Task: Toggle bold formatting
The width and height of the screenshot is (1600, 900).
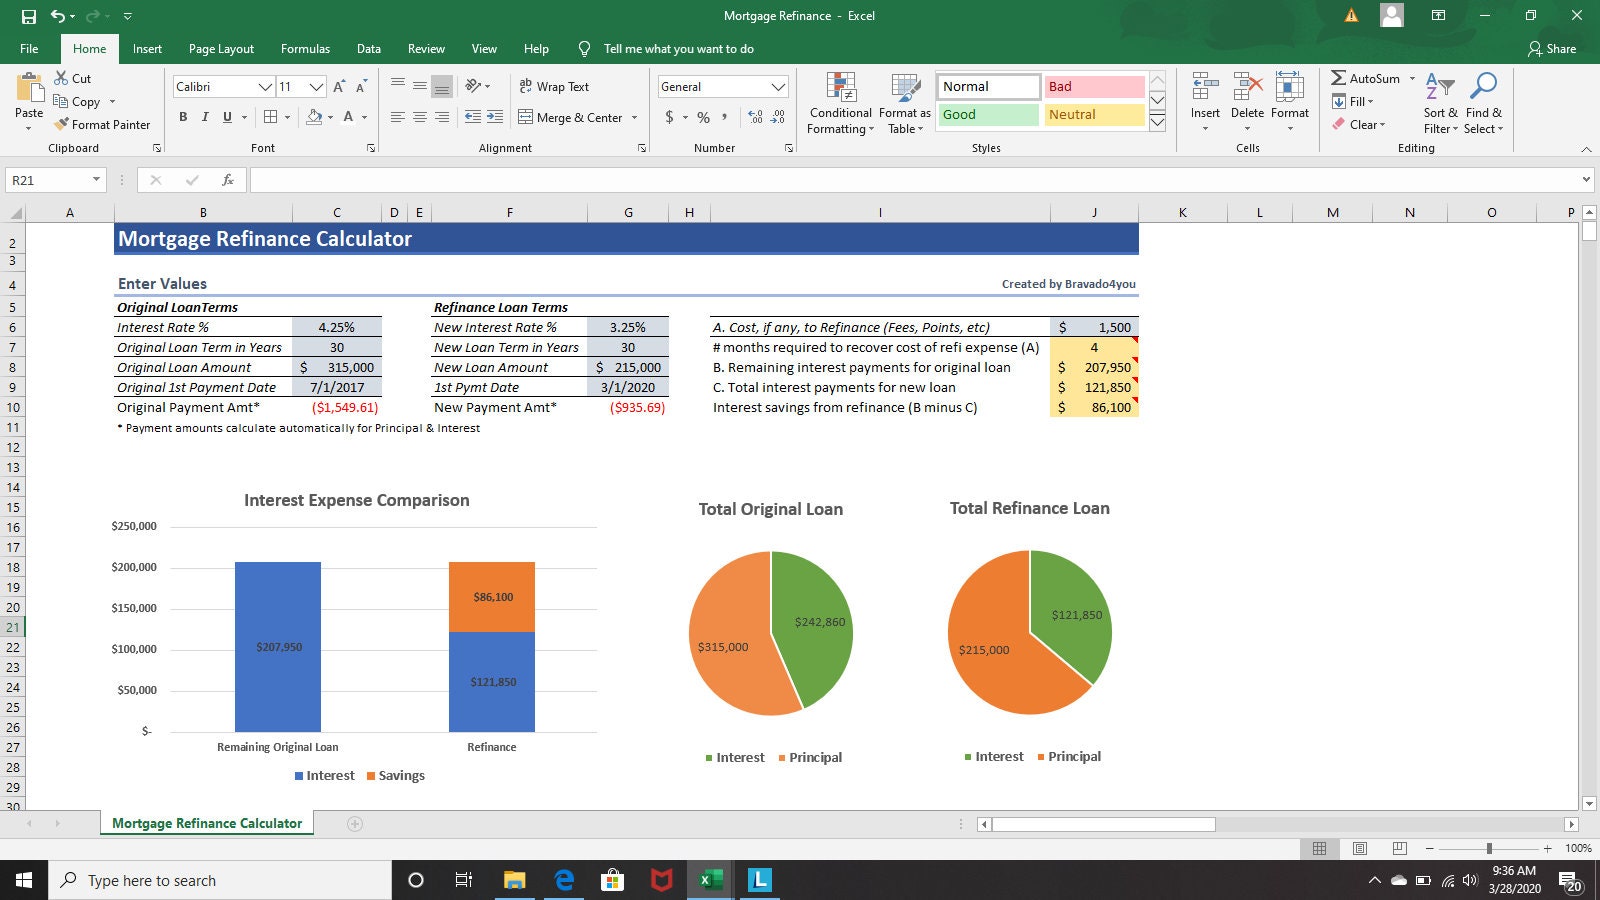Action: 183,116
